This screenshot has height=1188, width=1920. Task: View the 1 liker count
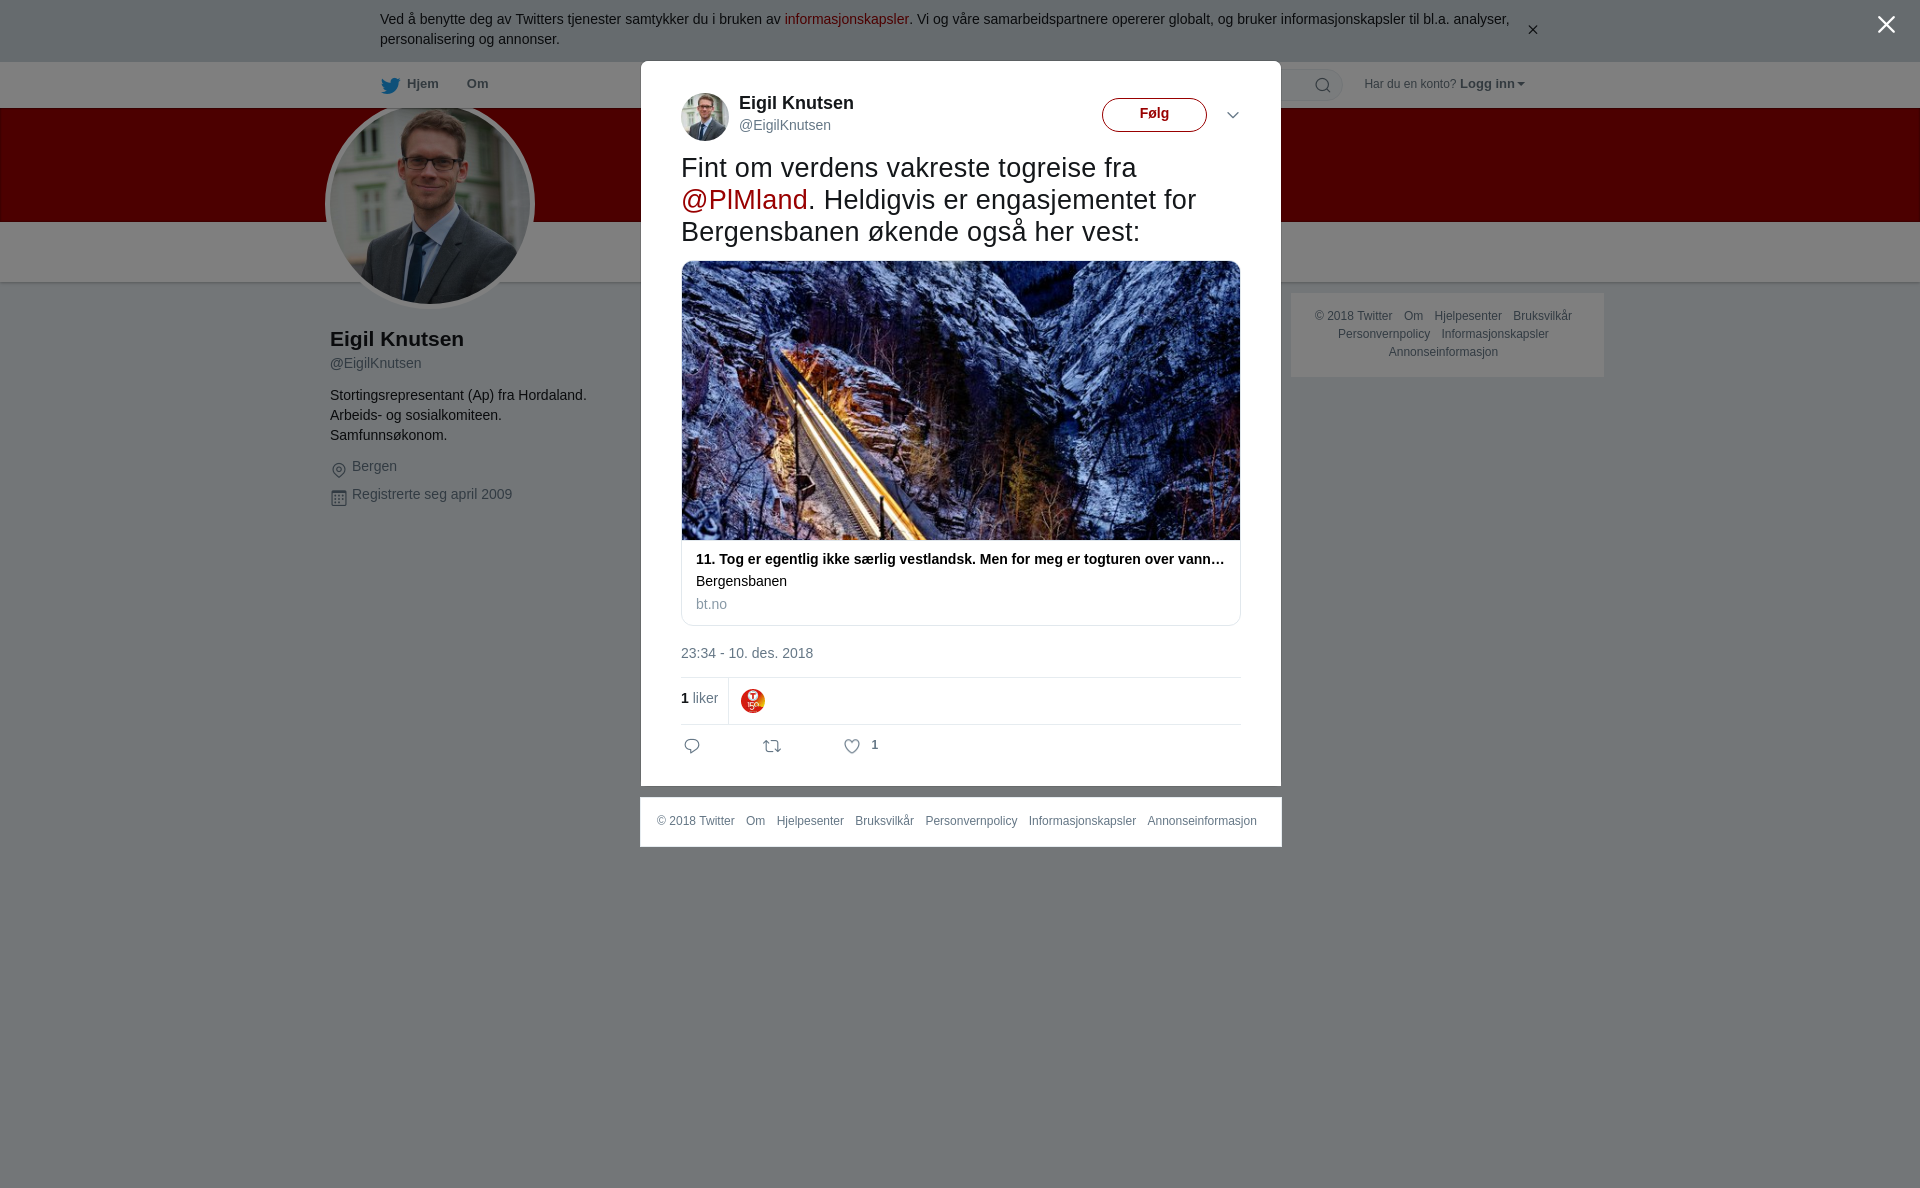point(699,698)
